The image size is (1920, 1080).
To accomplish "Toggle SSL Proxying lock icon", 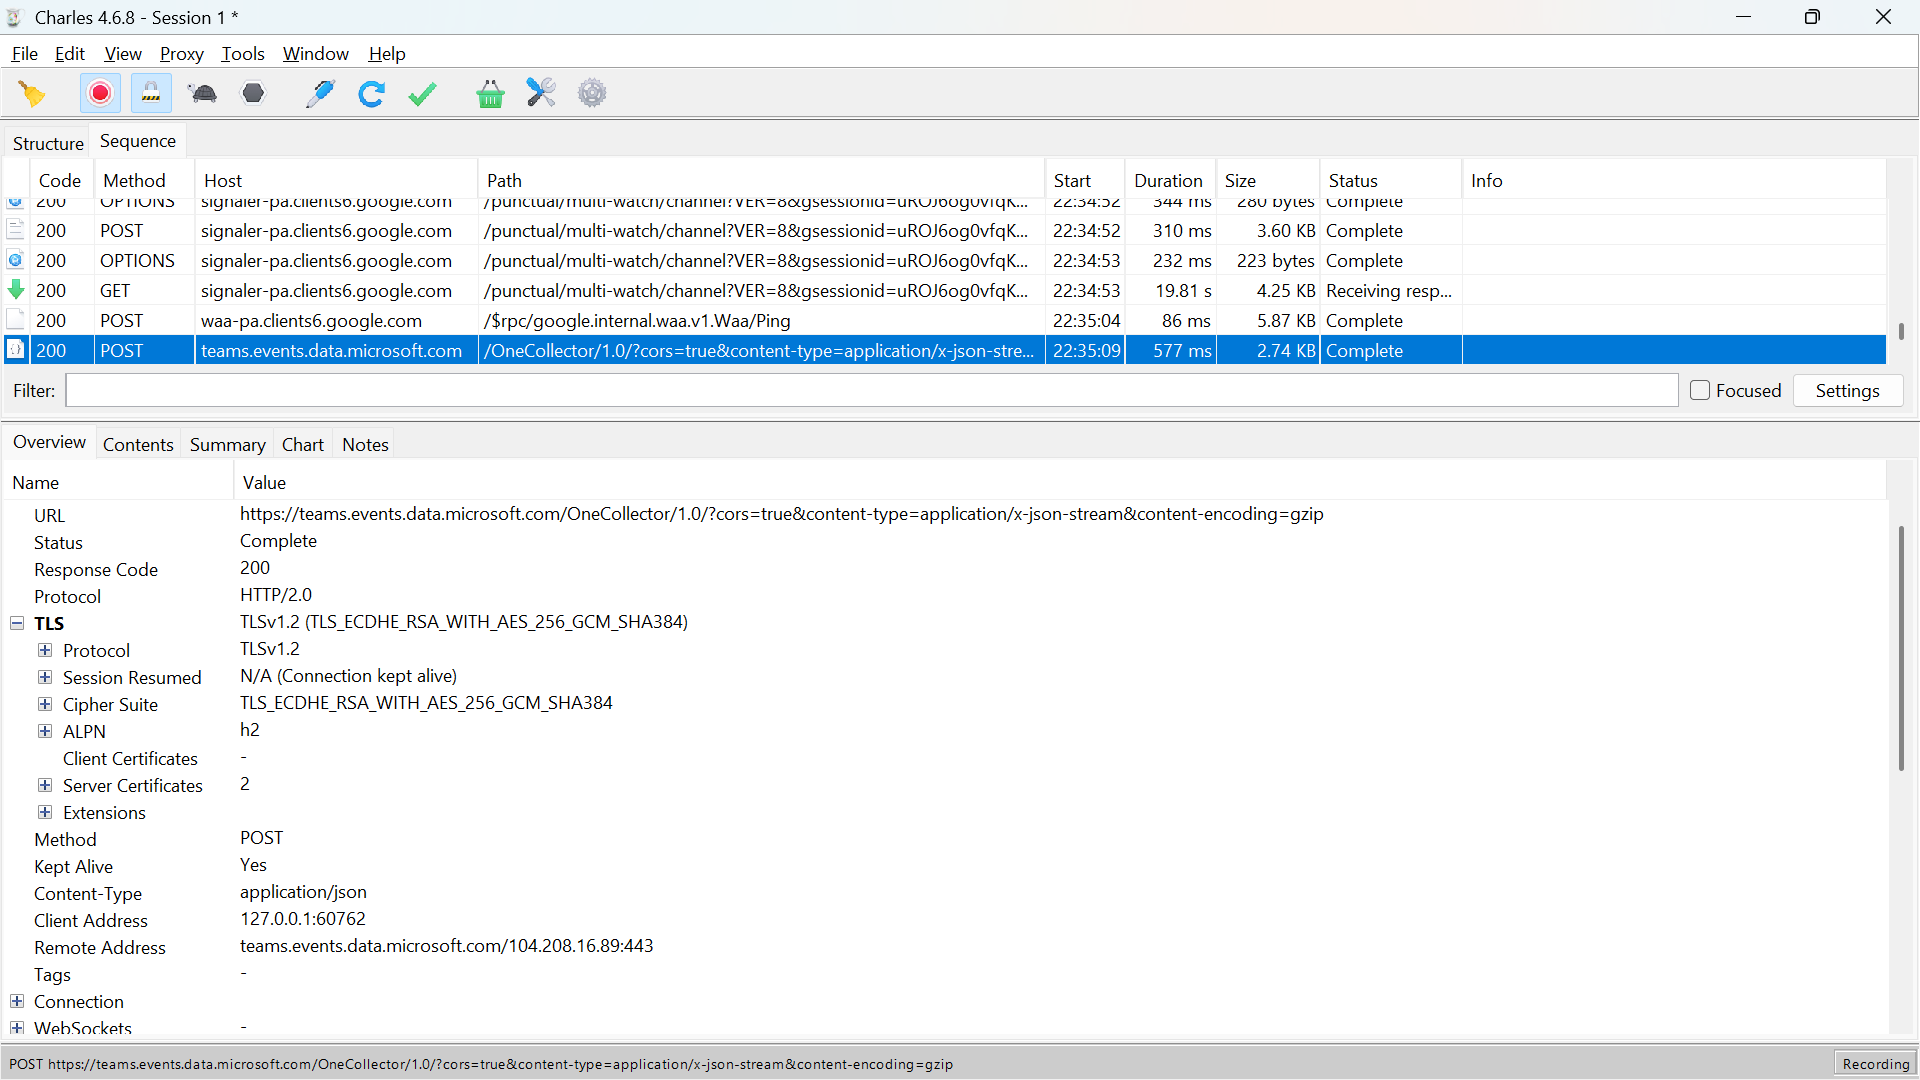I will coord(151,94).
